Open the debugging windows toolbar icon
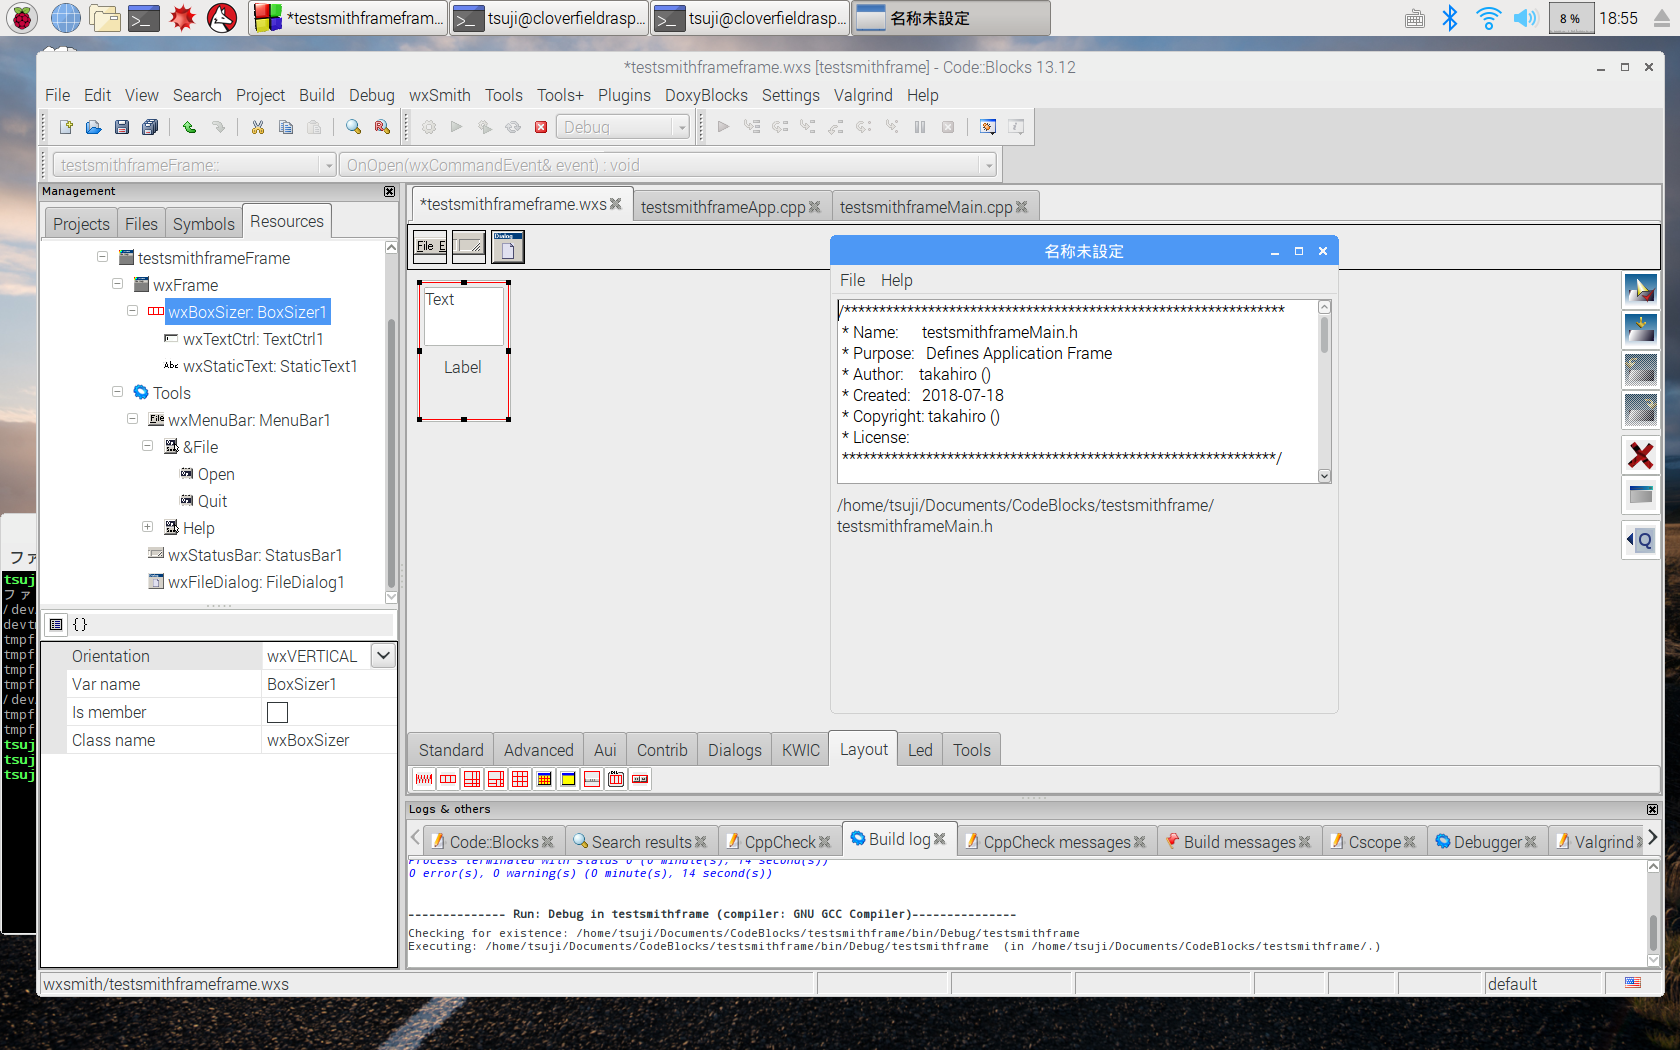This screenshot has width=1680, height=1050. tap(988, 127)
